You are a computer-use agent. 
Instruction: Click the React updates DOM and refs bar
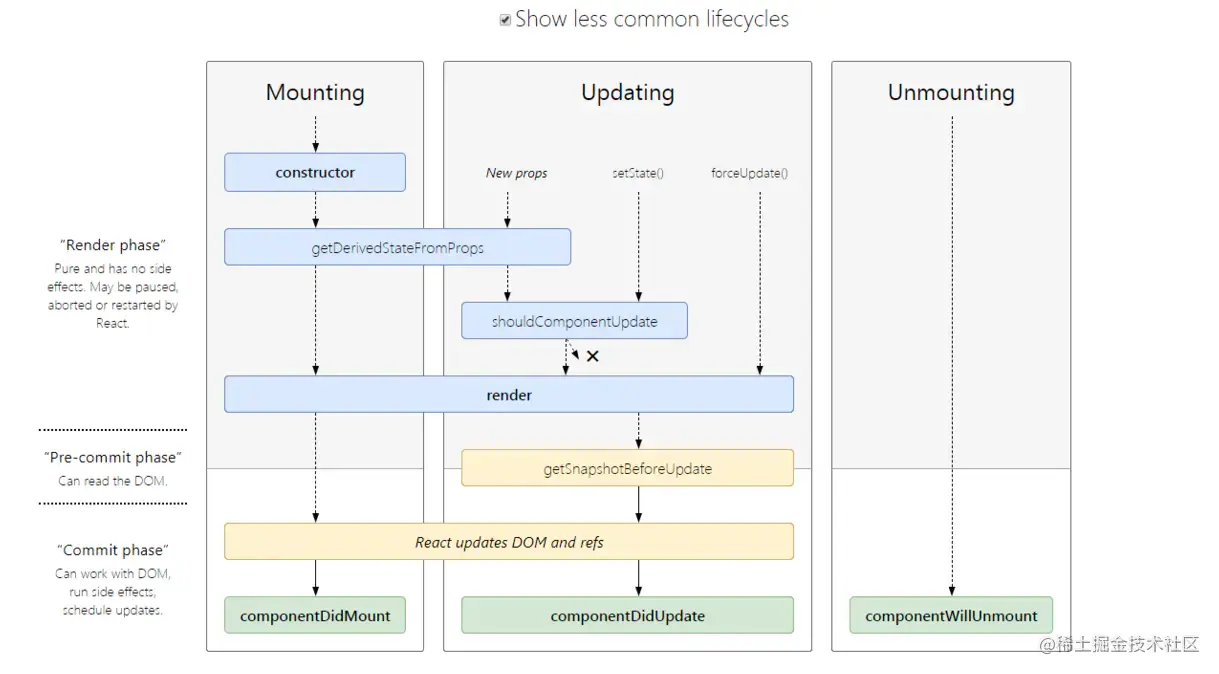point(508,542)
